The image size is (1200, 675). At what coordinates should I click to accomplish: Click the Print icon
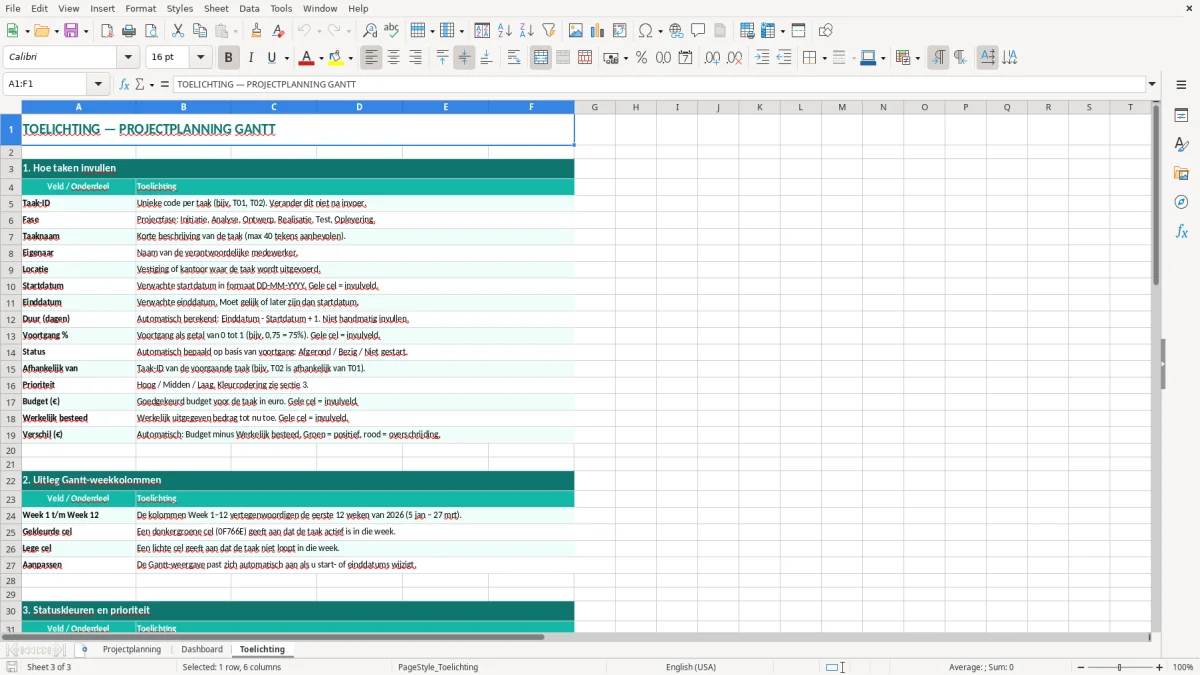click(x=129, y=31)
